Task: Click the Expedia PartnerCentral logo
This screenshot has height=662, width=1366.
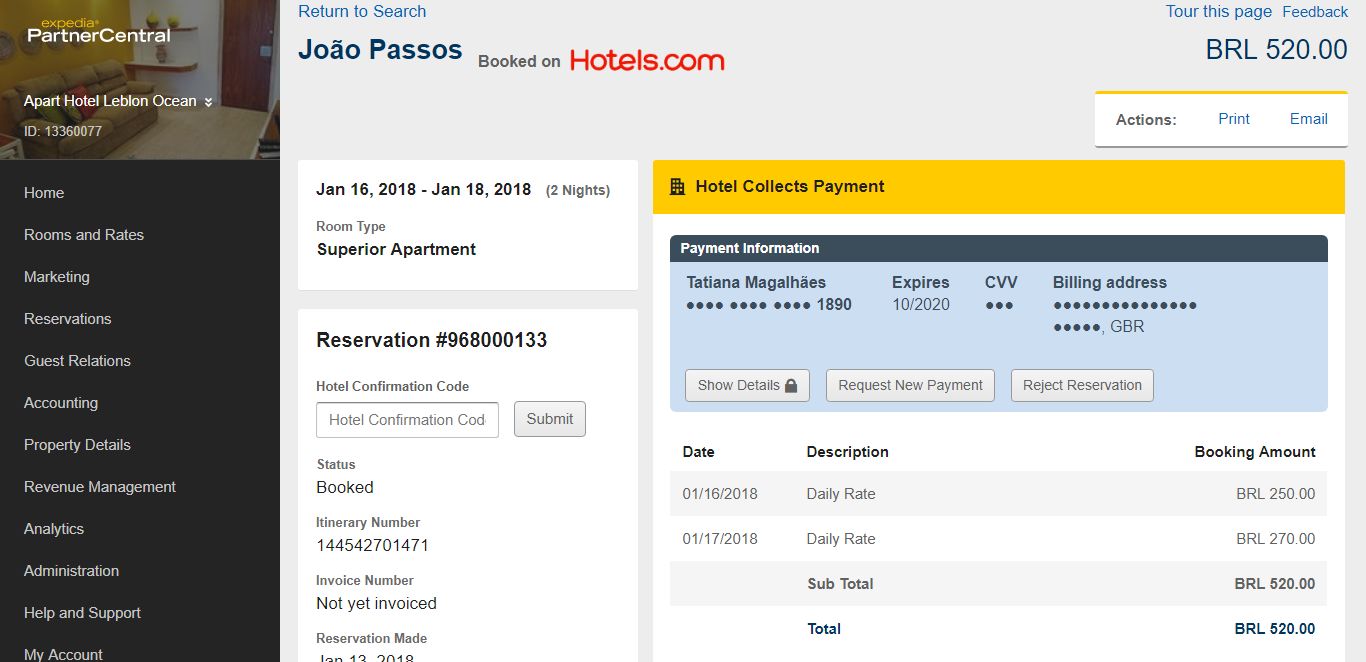Action: pos(98,31)
